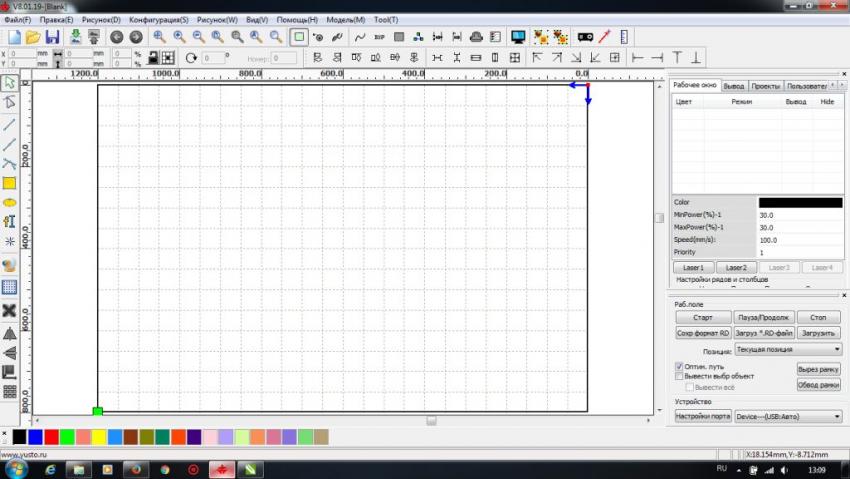The image size is (850, 479).
Task: Click the 'Настройки порта' button
Action: tap(703, 416)
